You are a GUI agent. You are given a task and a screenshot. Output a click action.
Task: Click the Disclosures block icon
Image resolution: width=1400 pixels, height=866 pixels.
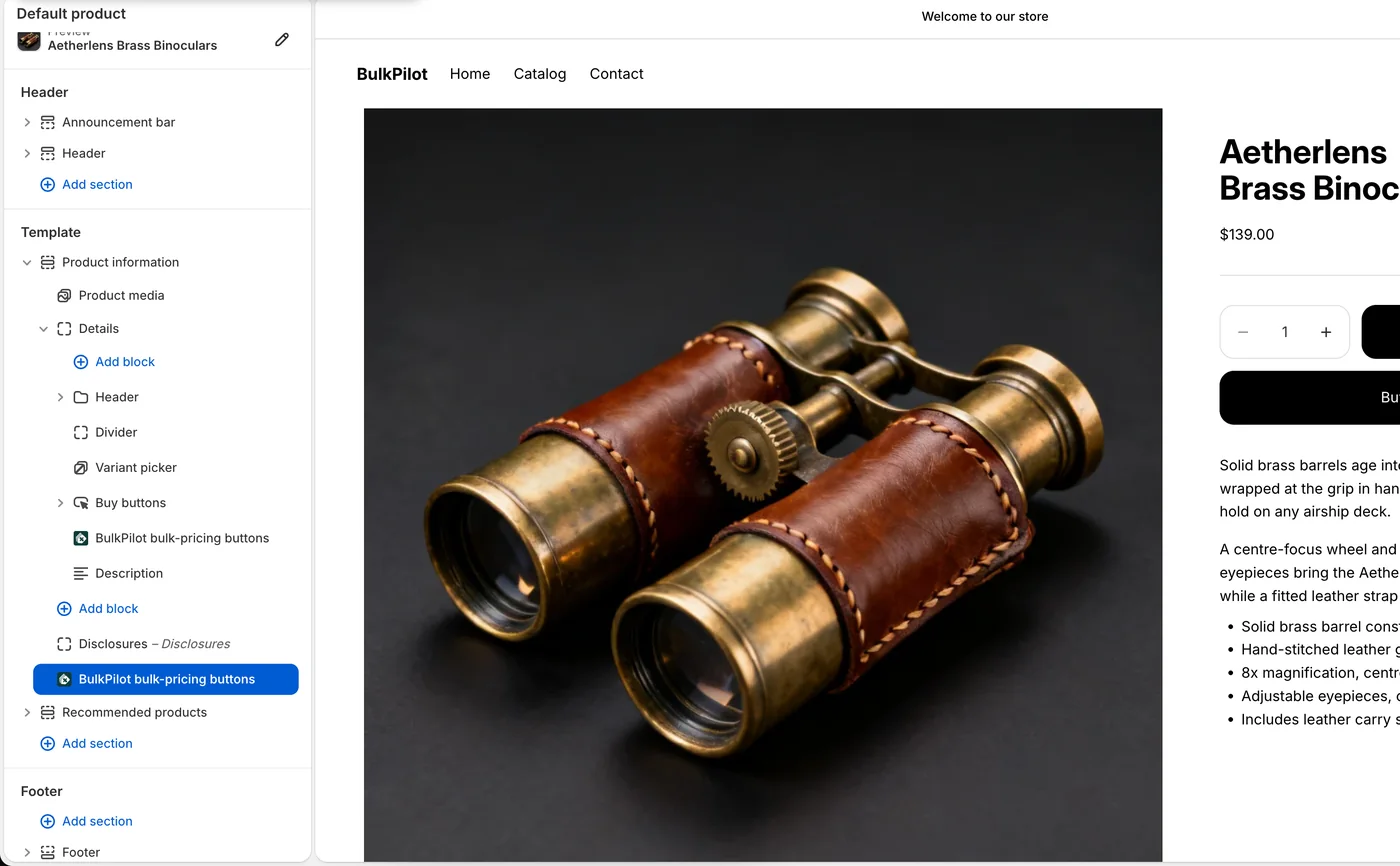[x=64, y=644]
